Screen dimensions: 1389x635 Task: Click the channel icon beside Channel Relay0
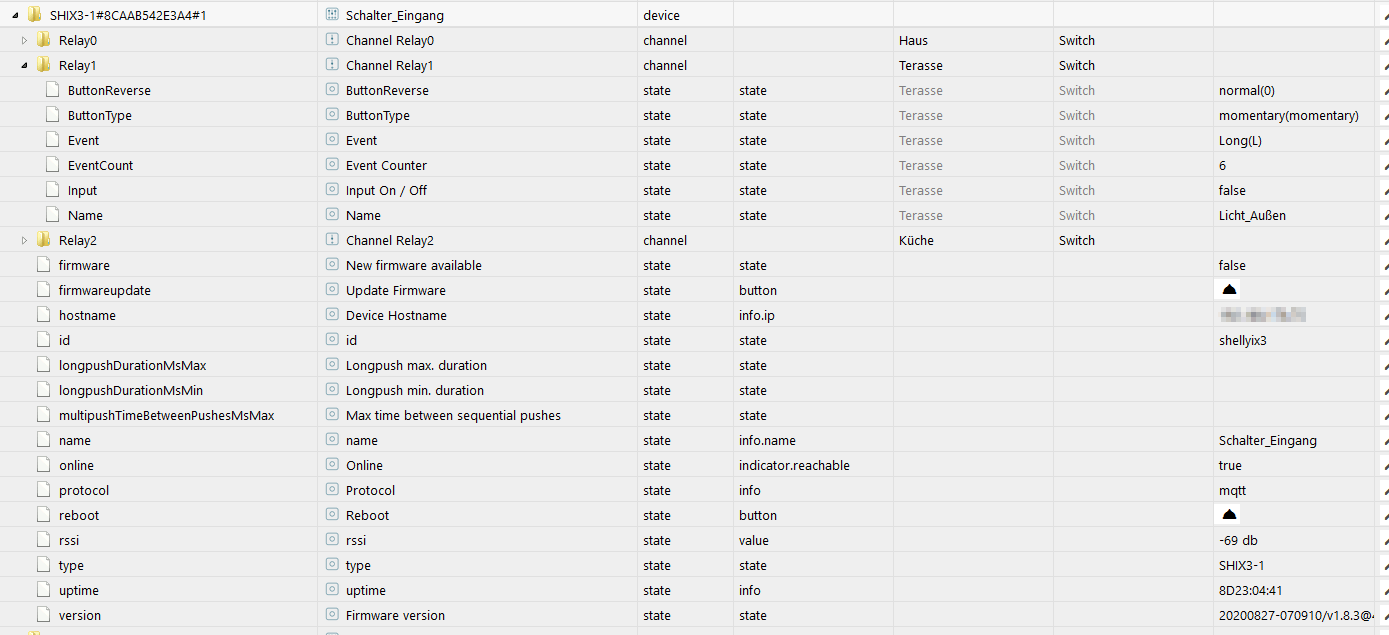(332, 40)
